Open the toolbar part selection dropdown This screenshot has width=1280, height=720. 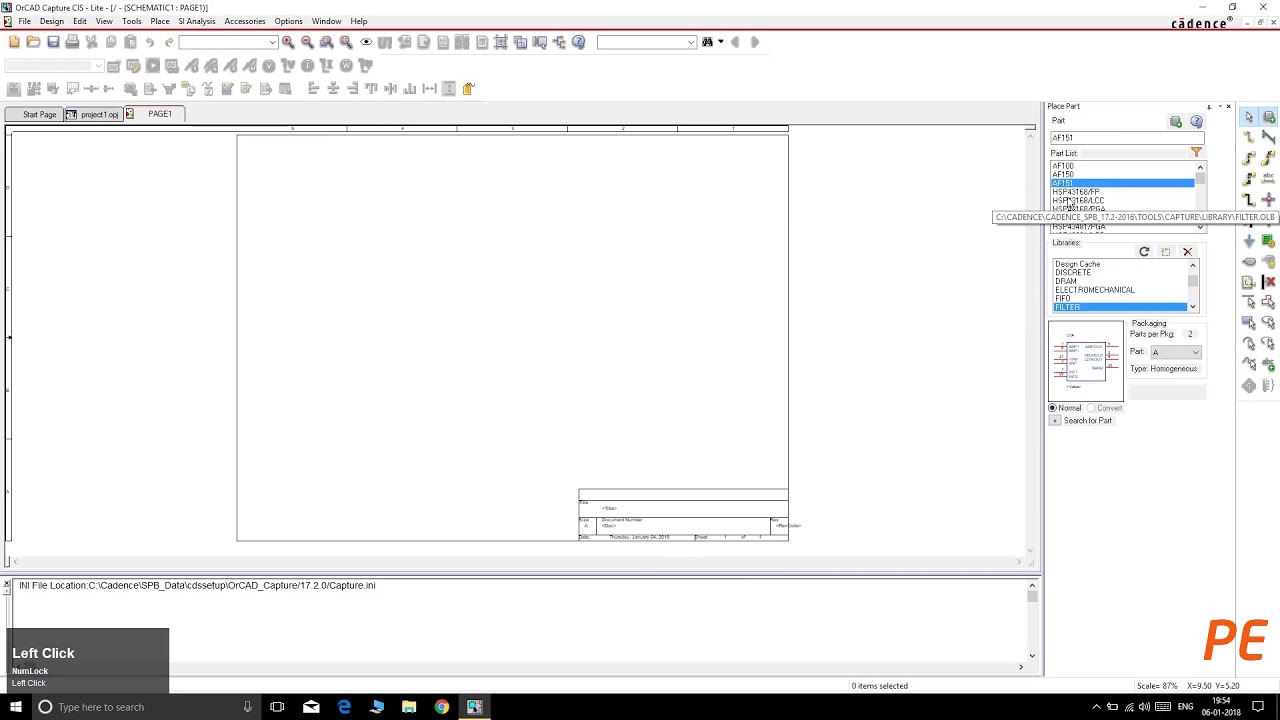tap(272, 42)
